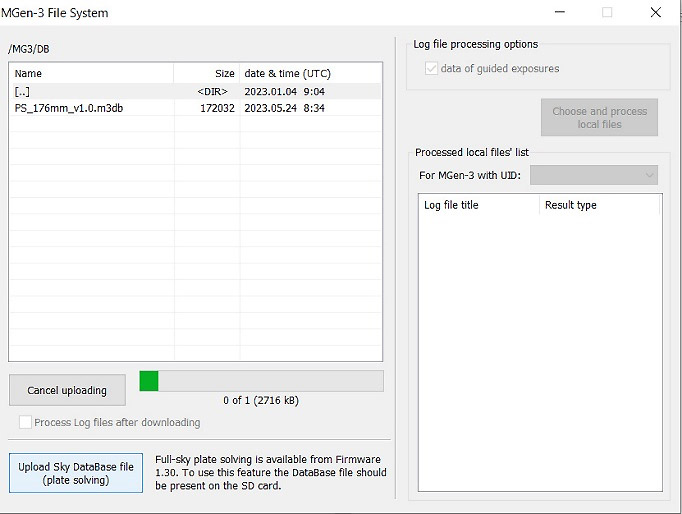Click Upload Sky DataBase file button
The image size is (682, 514).
tap(76, 473)
